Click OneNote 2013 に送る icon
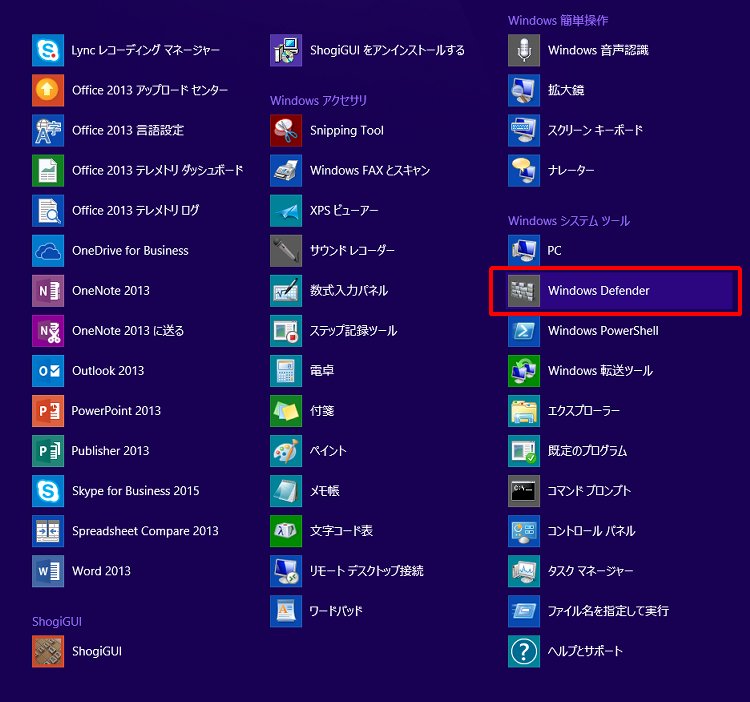 coord(48,330)
